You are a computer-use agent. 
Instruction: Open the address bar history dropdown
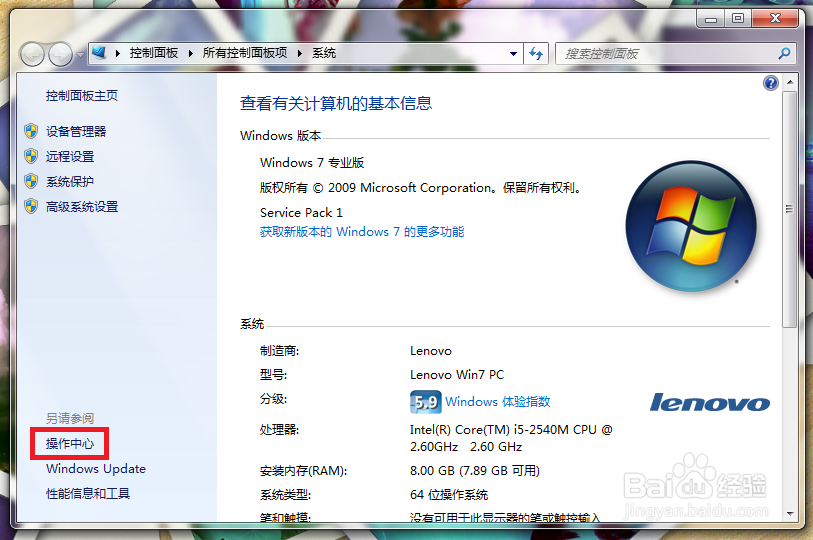click(x=513, y=53)
